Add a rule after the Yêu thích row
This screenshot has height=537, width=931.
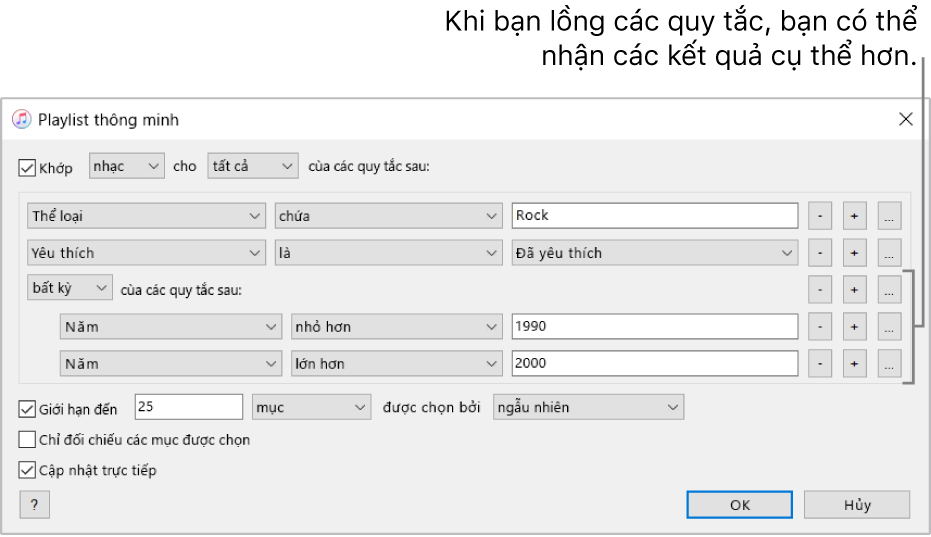(x=854, y=254)
